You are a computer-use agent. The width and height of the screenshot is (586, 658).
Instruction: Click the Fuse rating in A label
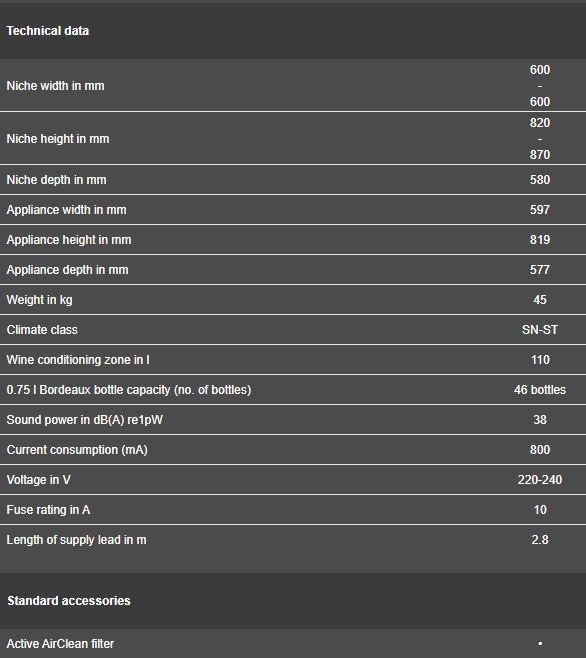point(48,510)
